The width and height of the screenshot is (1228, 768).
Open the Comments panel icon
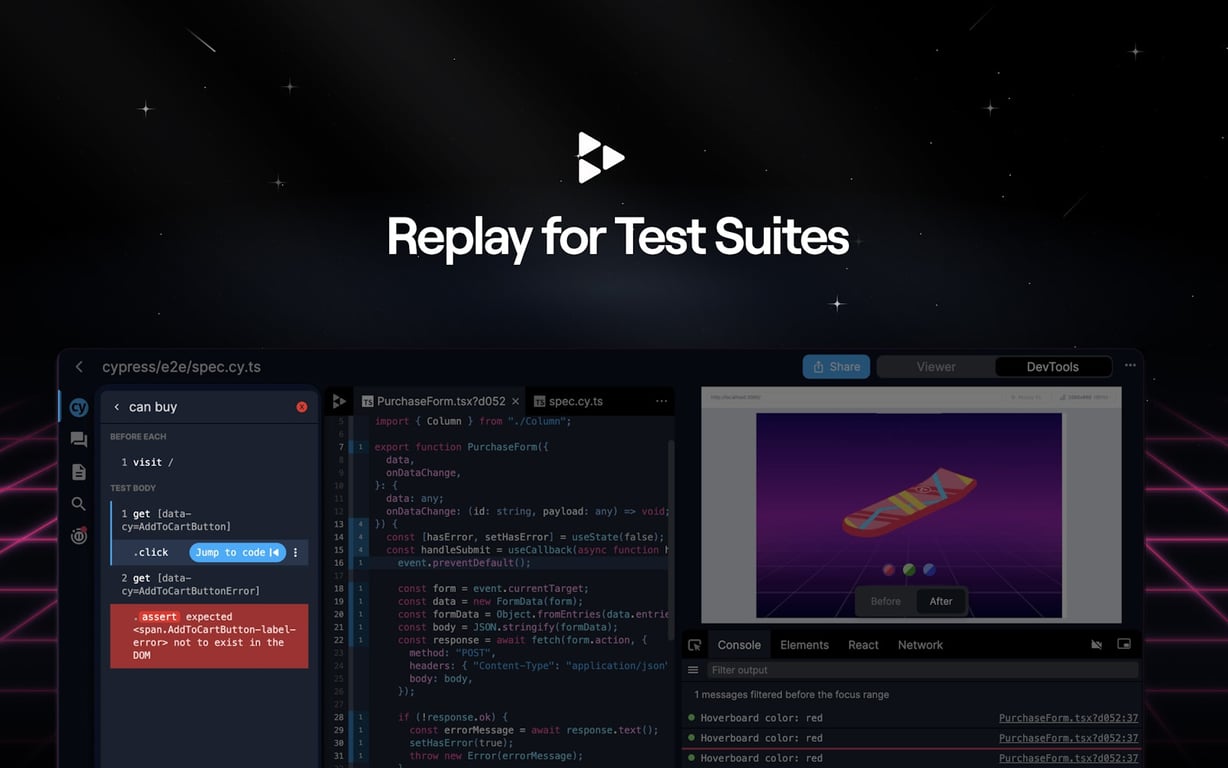click(x=78, y=439)
